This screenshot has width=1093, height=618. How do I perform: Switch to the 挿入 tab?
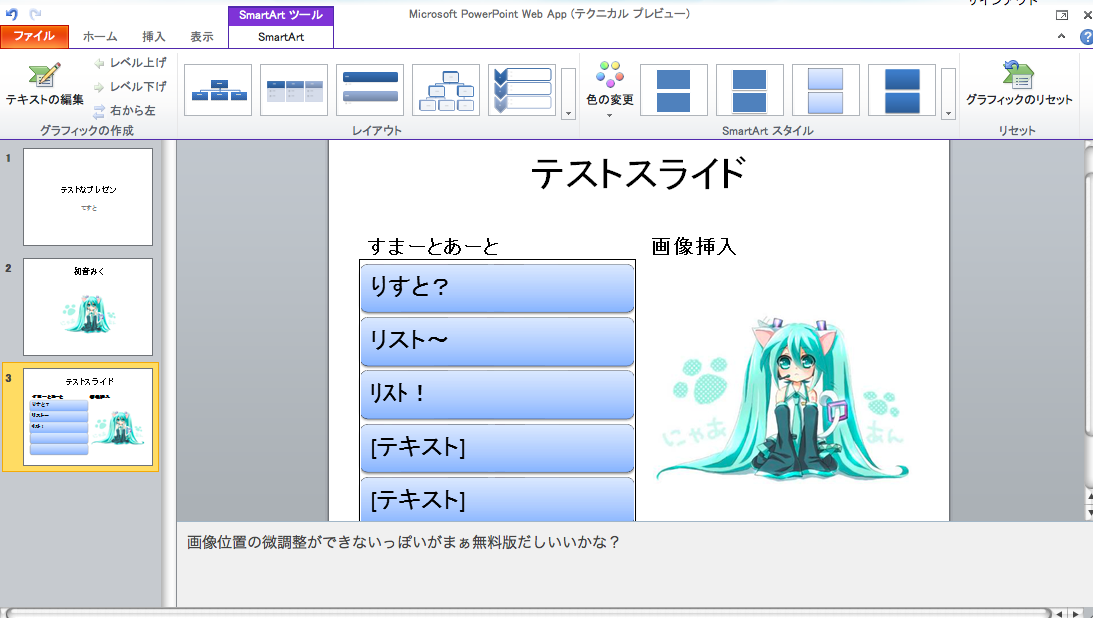point(153,37)
